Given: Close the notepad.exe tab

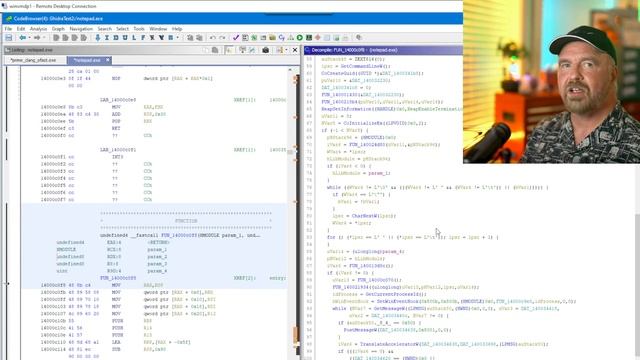Looking at the screenshot, I should click(x=108, y=60).
